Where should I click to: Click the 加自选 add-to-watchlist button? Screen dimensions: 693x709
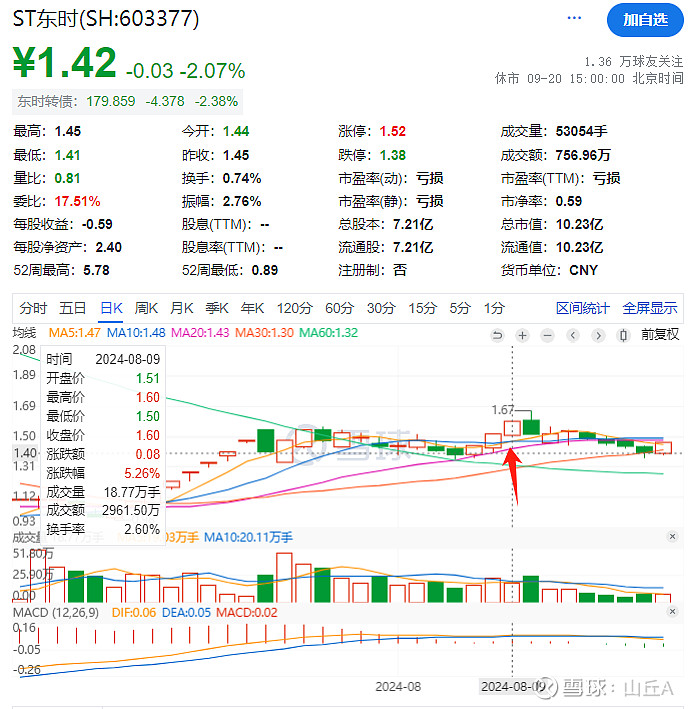click(x=645, y=19)
